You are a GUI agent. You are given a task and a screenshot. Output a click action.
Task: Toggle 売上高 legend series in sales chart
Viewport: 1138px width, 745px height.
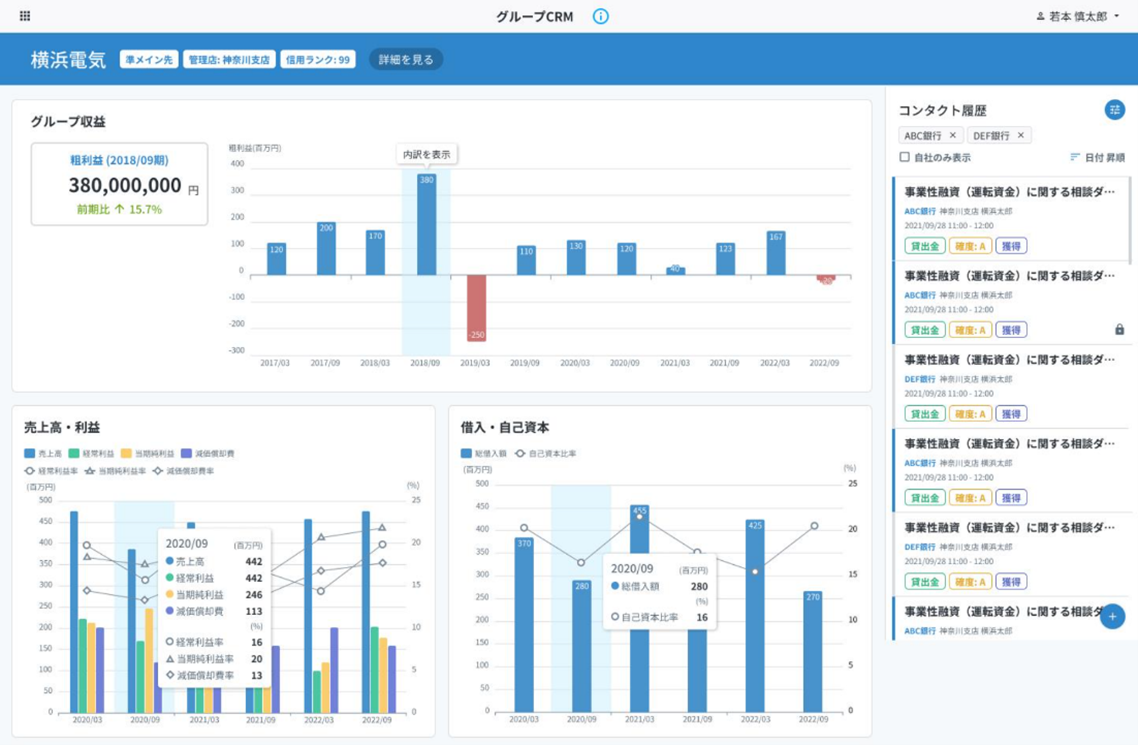pyautogui.click(x=43, y=453)
